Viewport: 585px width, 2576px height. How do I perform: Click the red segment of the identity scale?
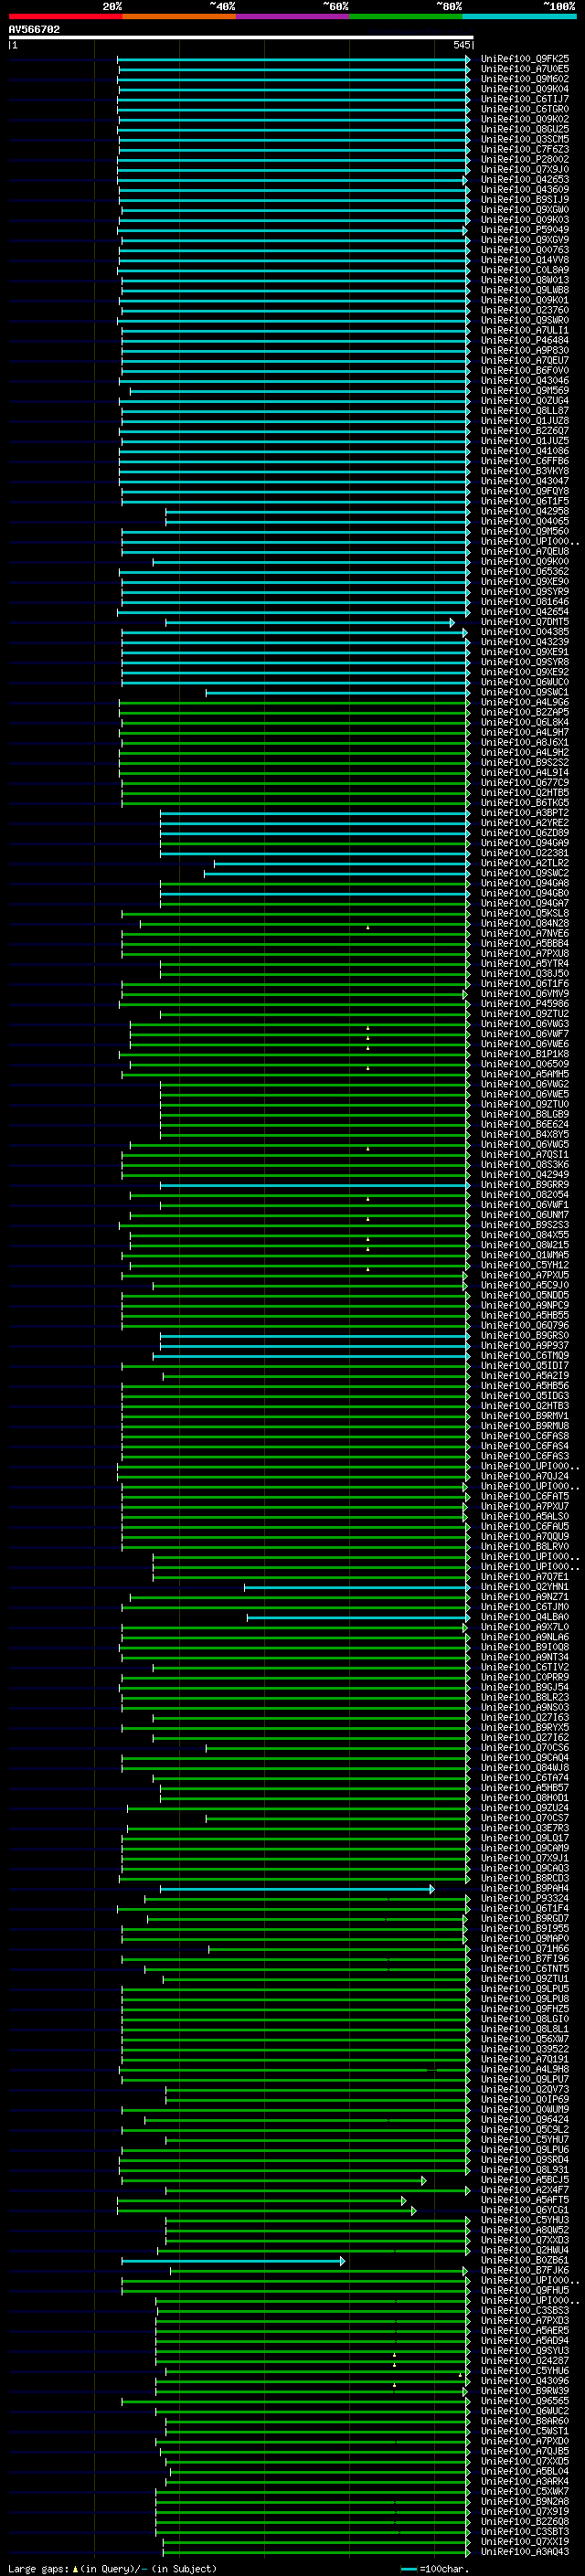(x=65, y=16)
